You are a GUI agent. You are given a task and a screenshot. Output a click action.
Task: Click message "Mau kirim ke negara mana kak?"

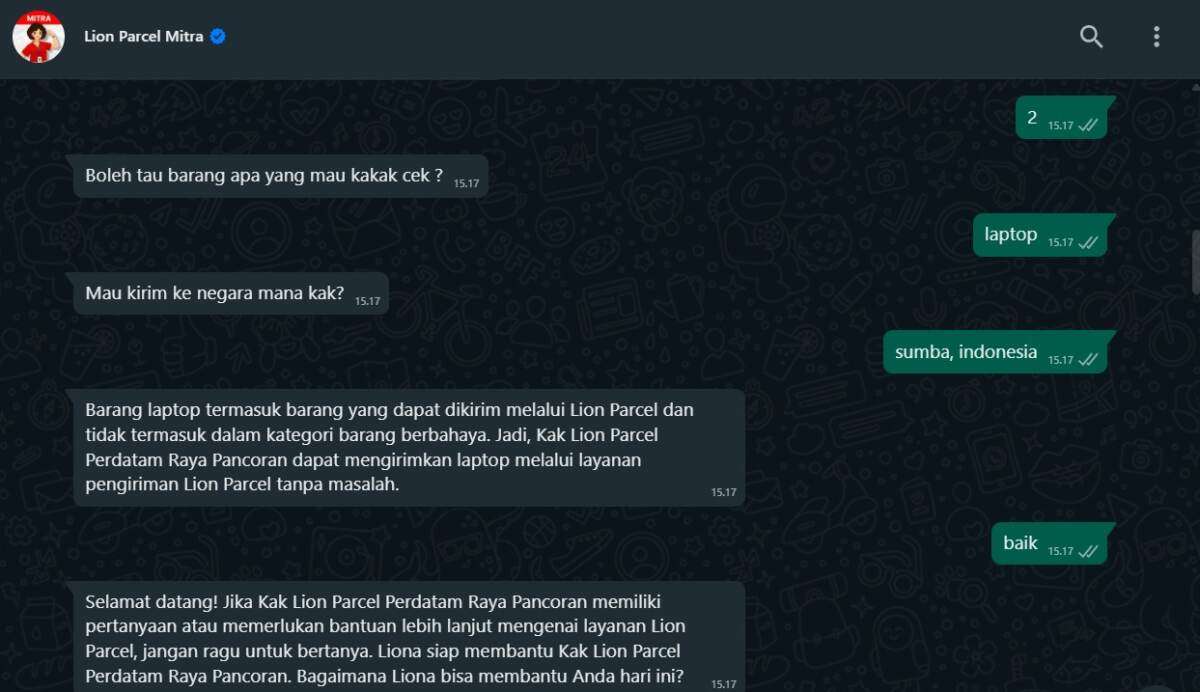(231, 294)
